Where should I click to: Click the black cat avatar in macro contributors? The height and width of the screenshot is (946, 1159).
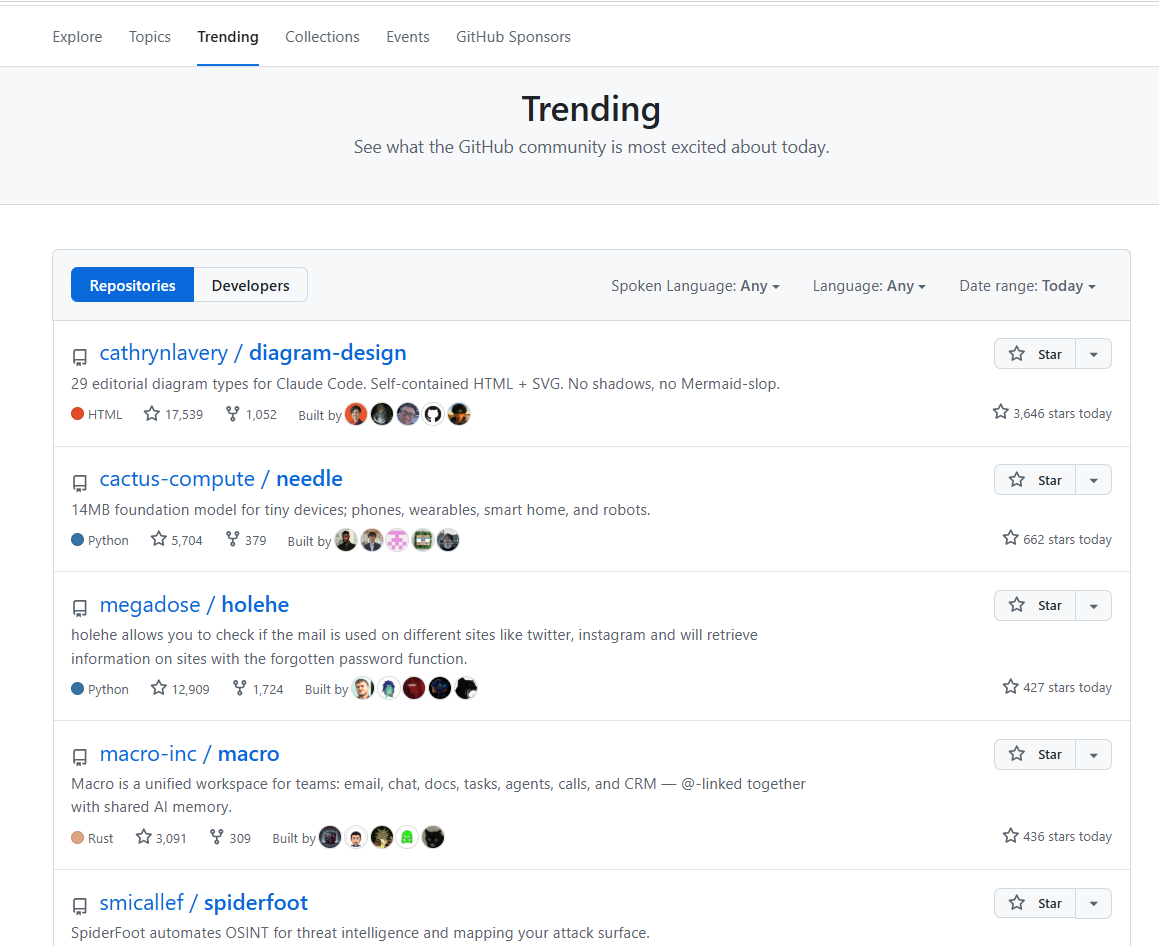pyautogui.click(x=433, y=837)
